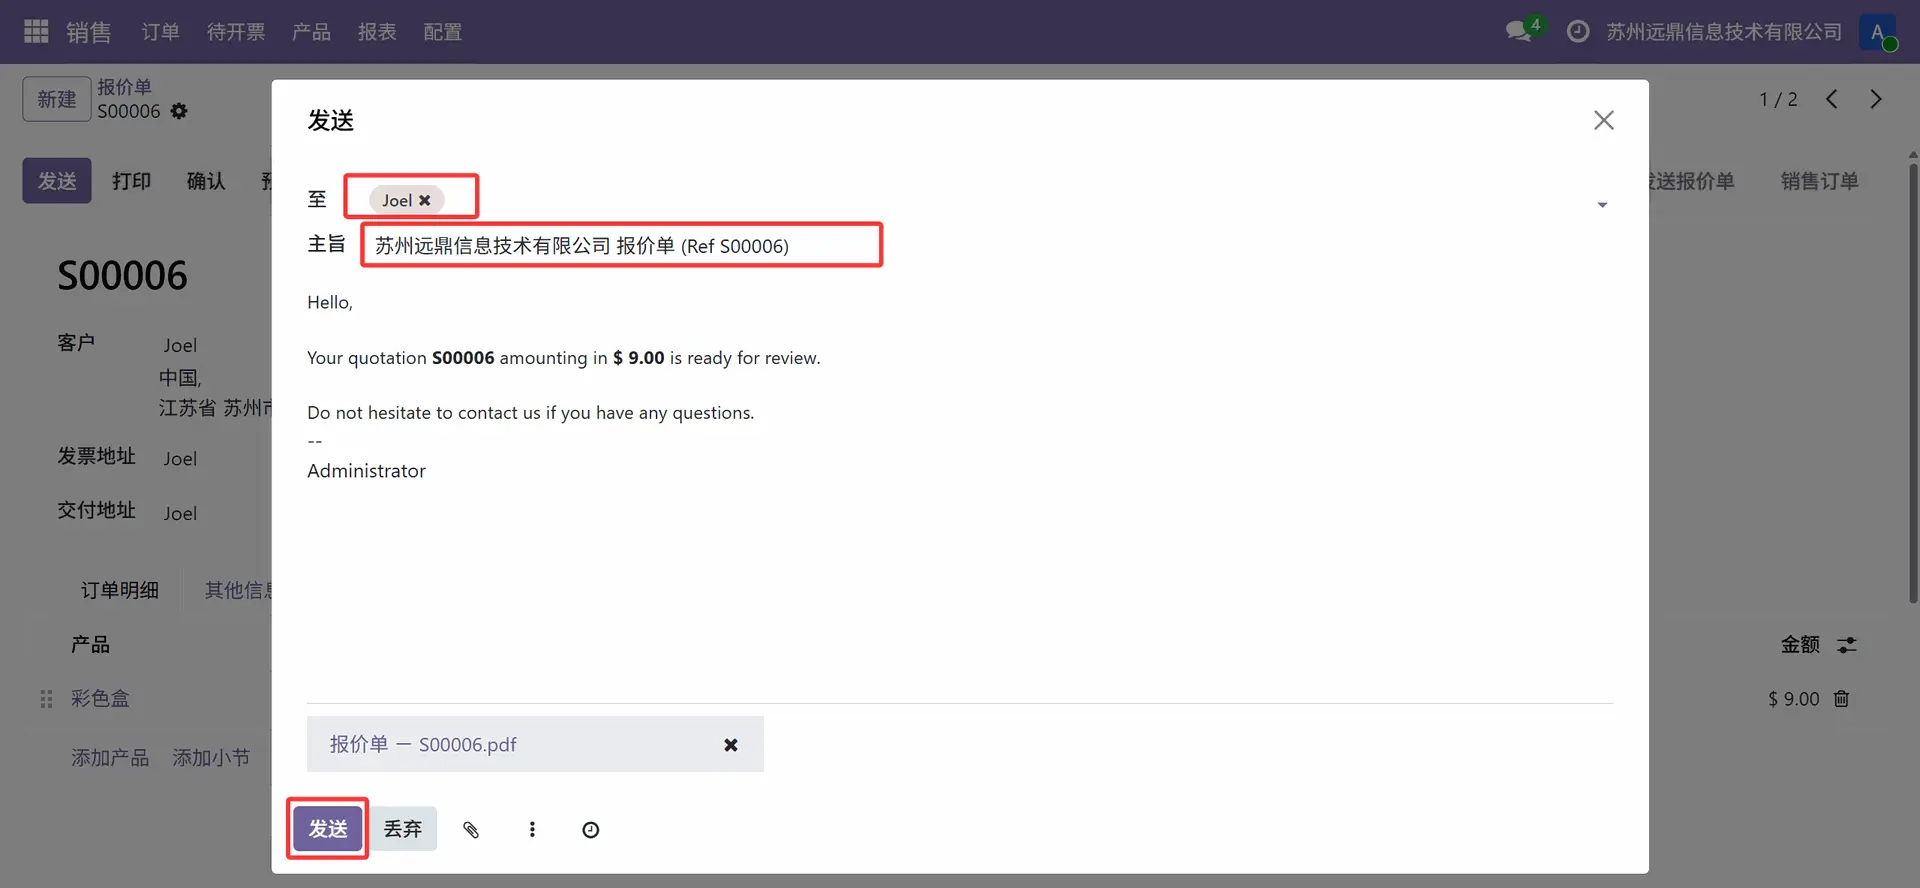Viewport: 1920px width, 888px height.
Task: Remove Joel from recipients
Action: (x=425, y=200)
